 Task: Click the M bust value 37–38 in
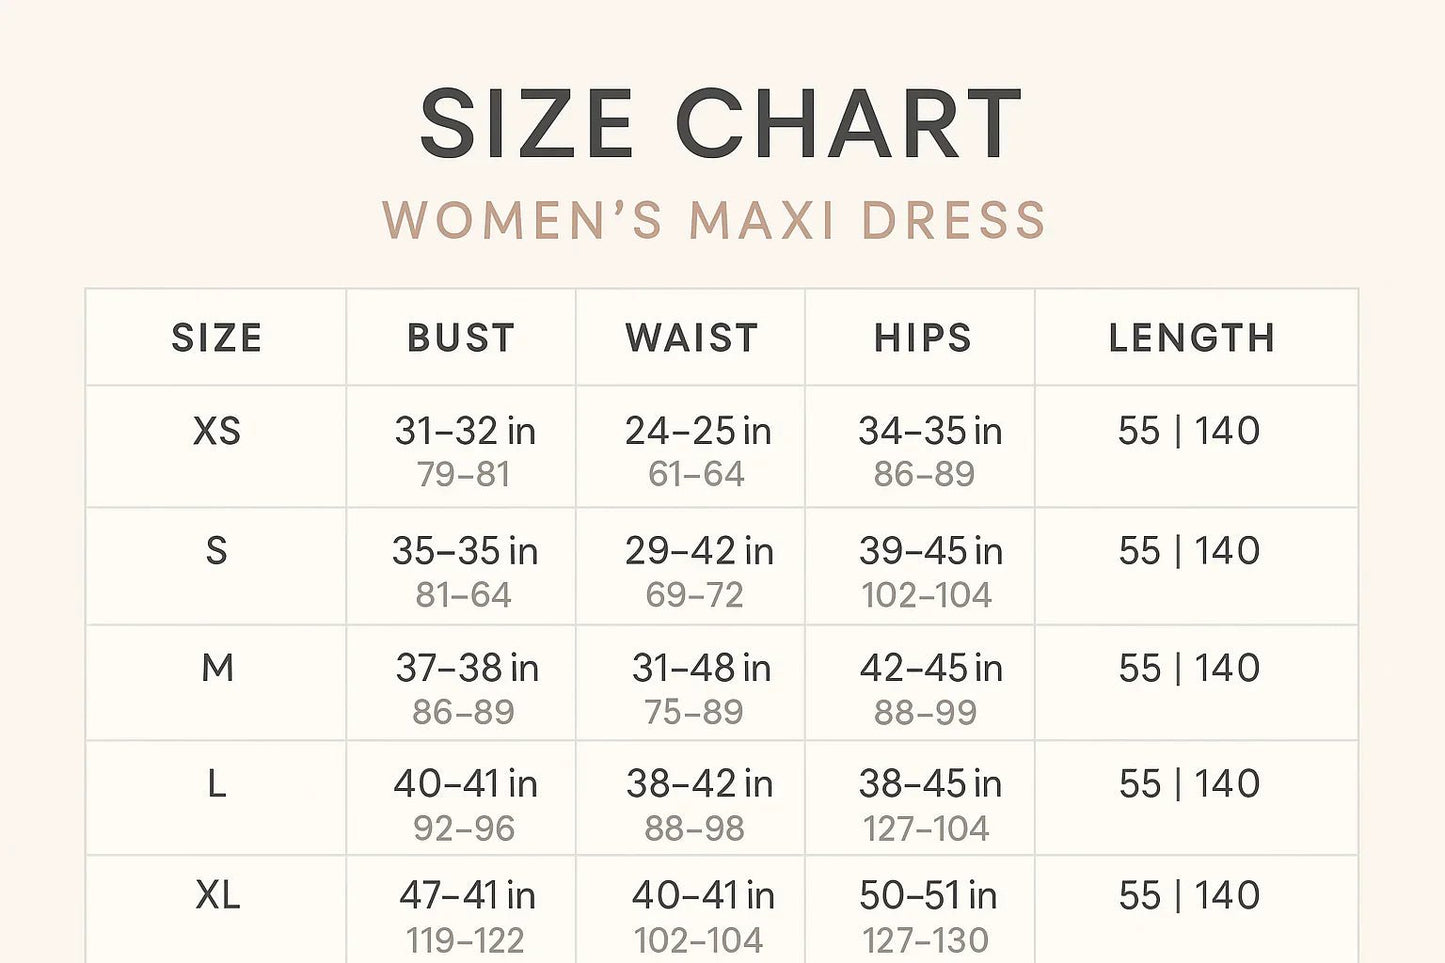[x=467, y=668]
